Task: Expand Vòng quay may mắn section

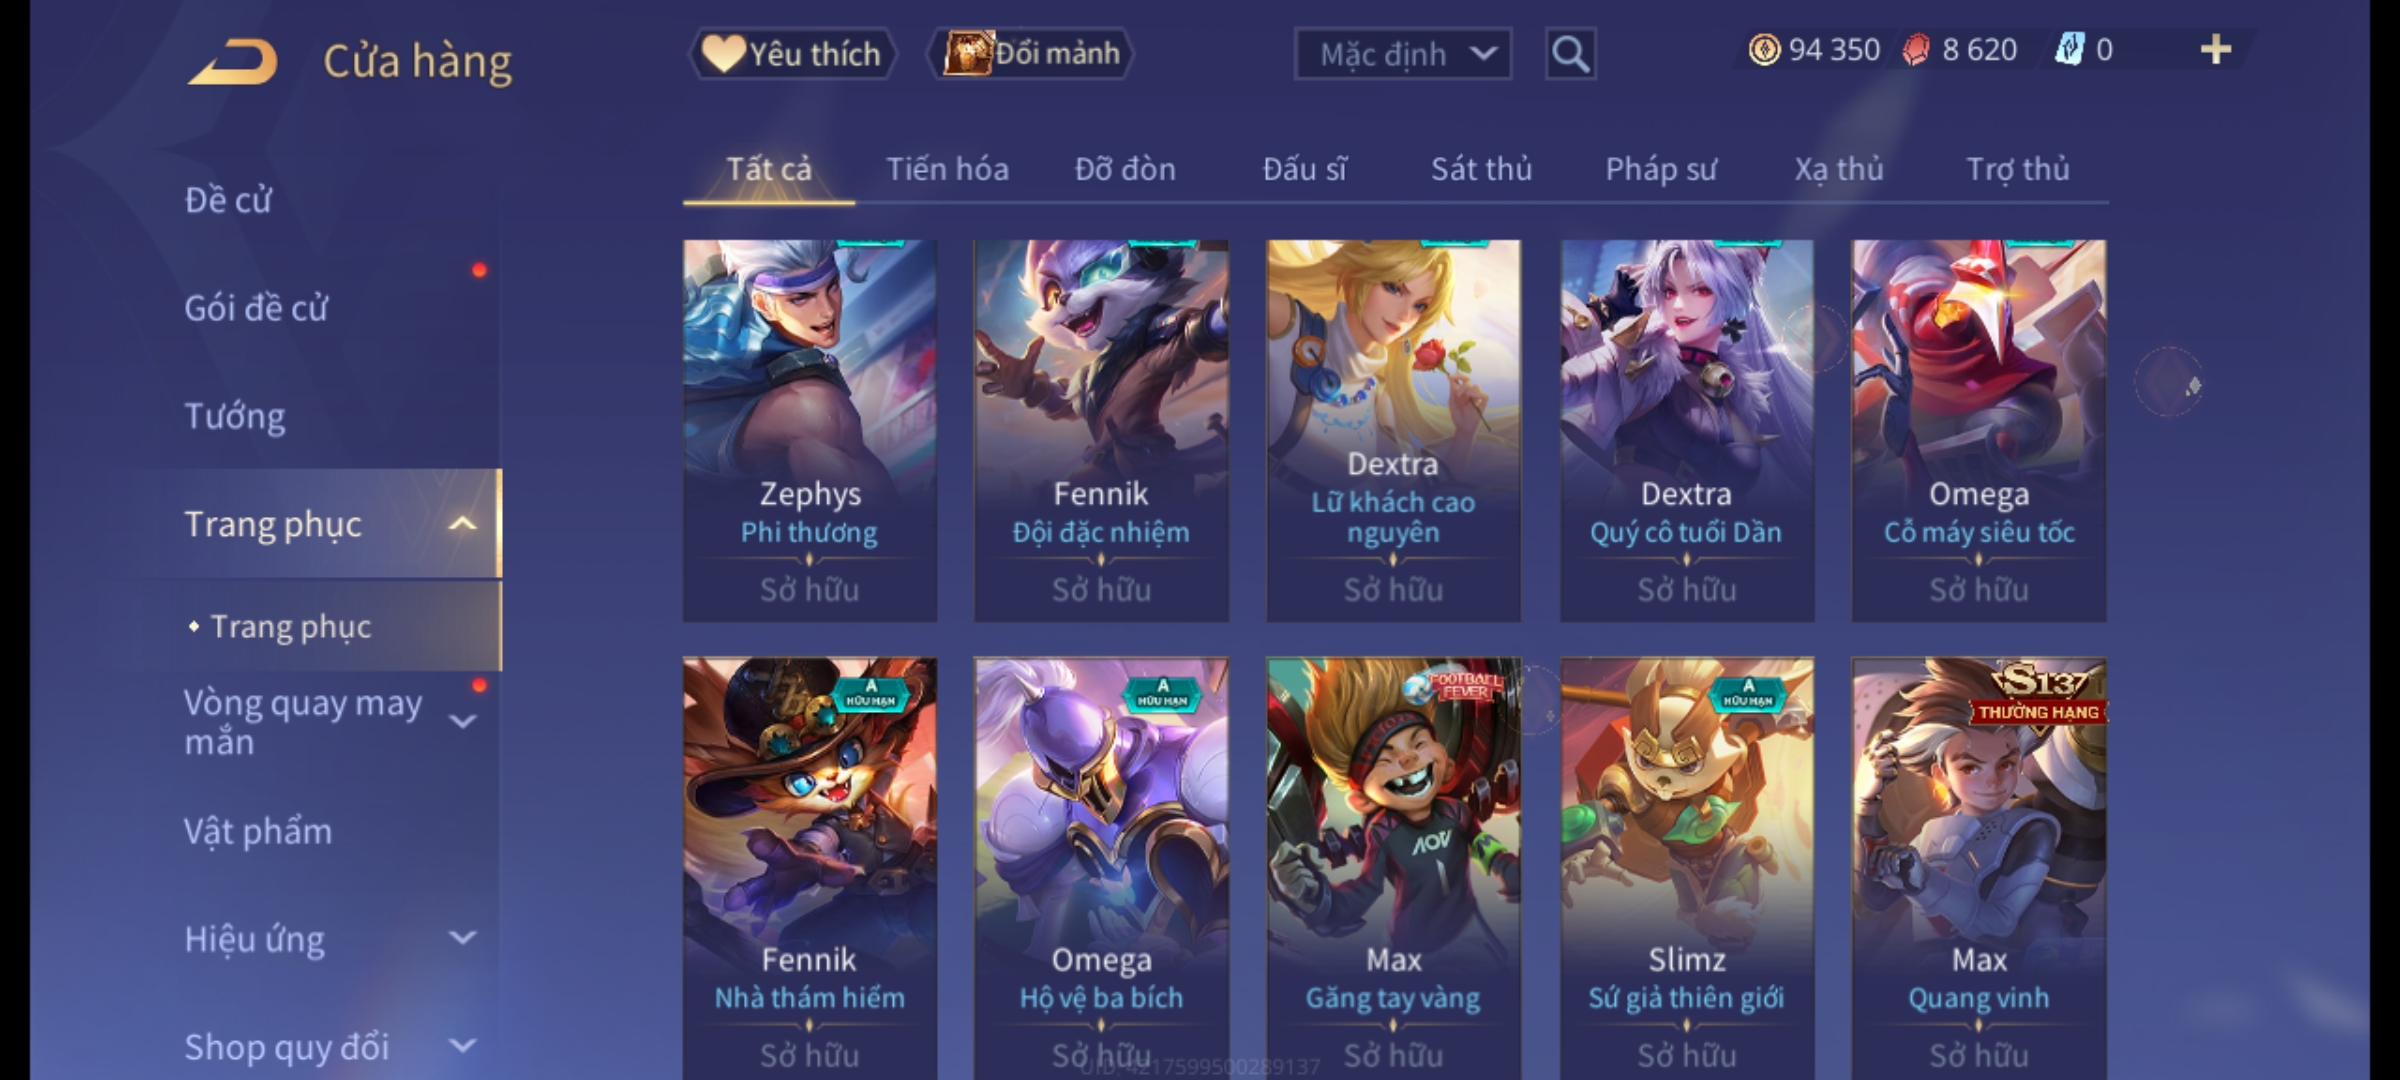Action: point(462,721)
